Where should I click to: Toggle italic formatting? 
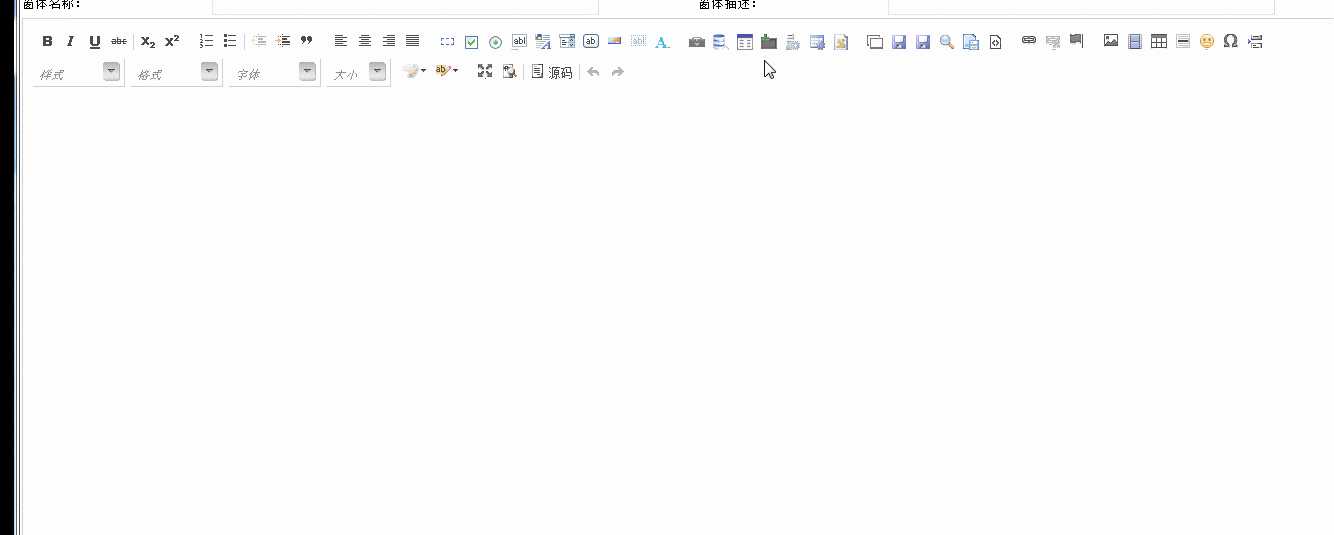(x=70, y=42)
